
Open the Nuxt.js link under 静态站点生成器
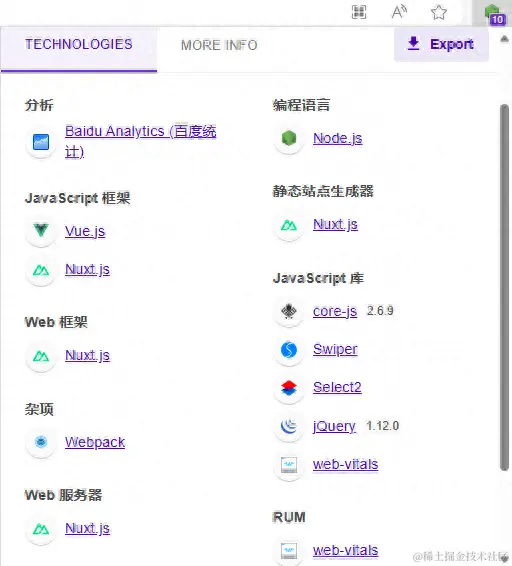coord(335,225)
